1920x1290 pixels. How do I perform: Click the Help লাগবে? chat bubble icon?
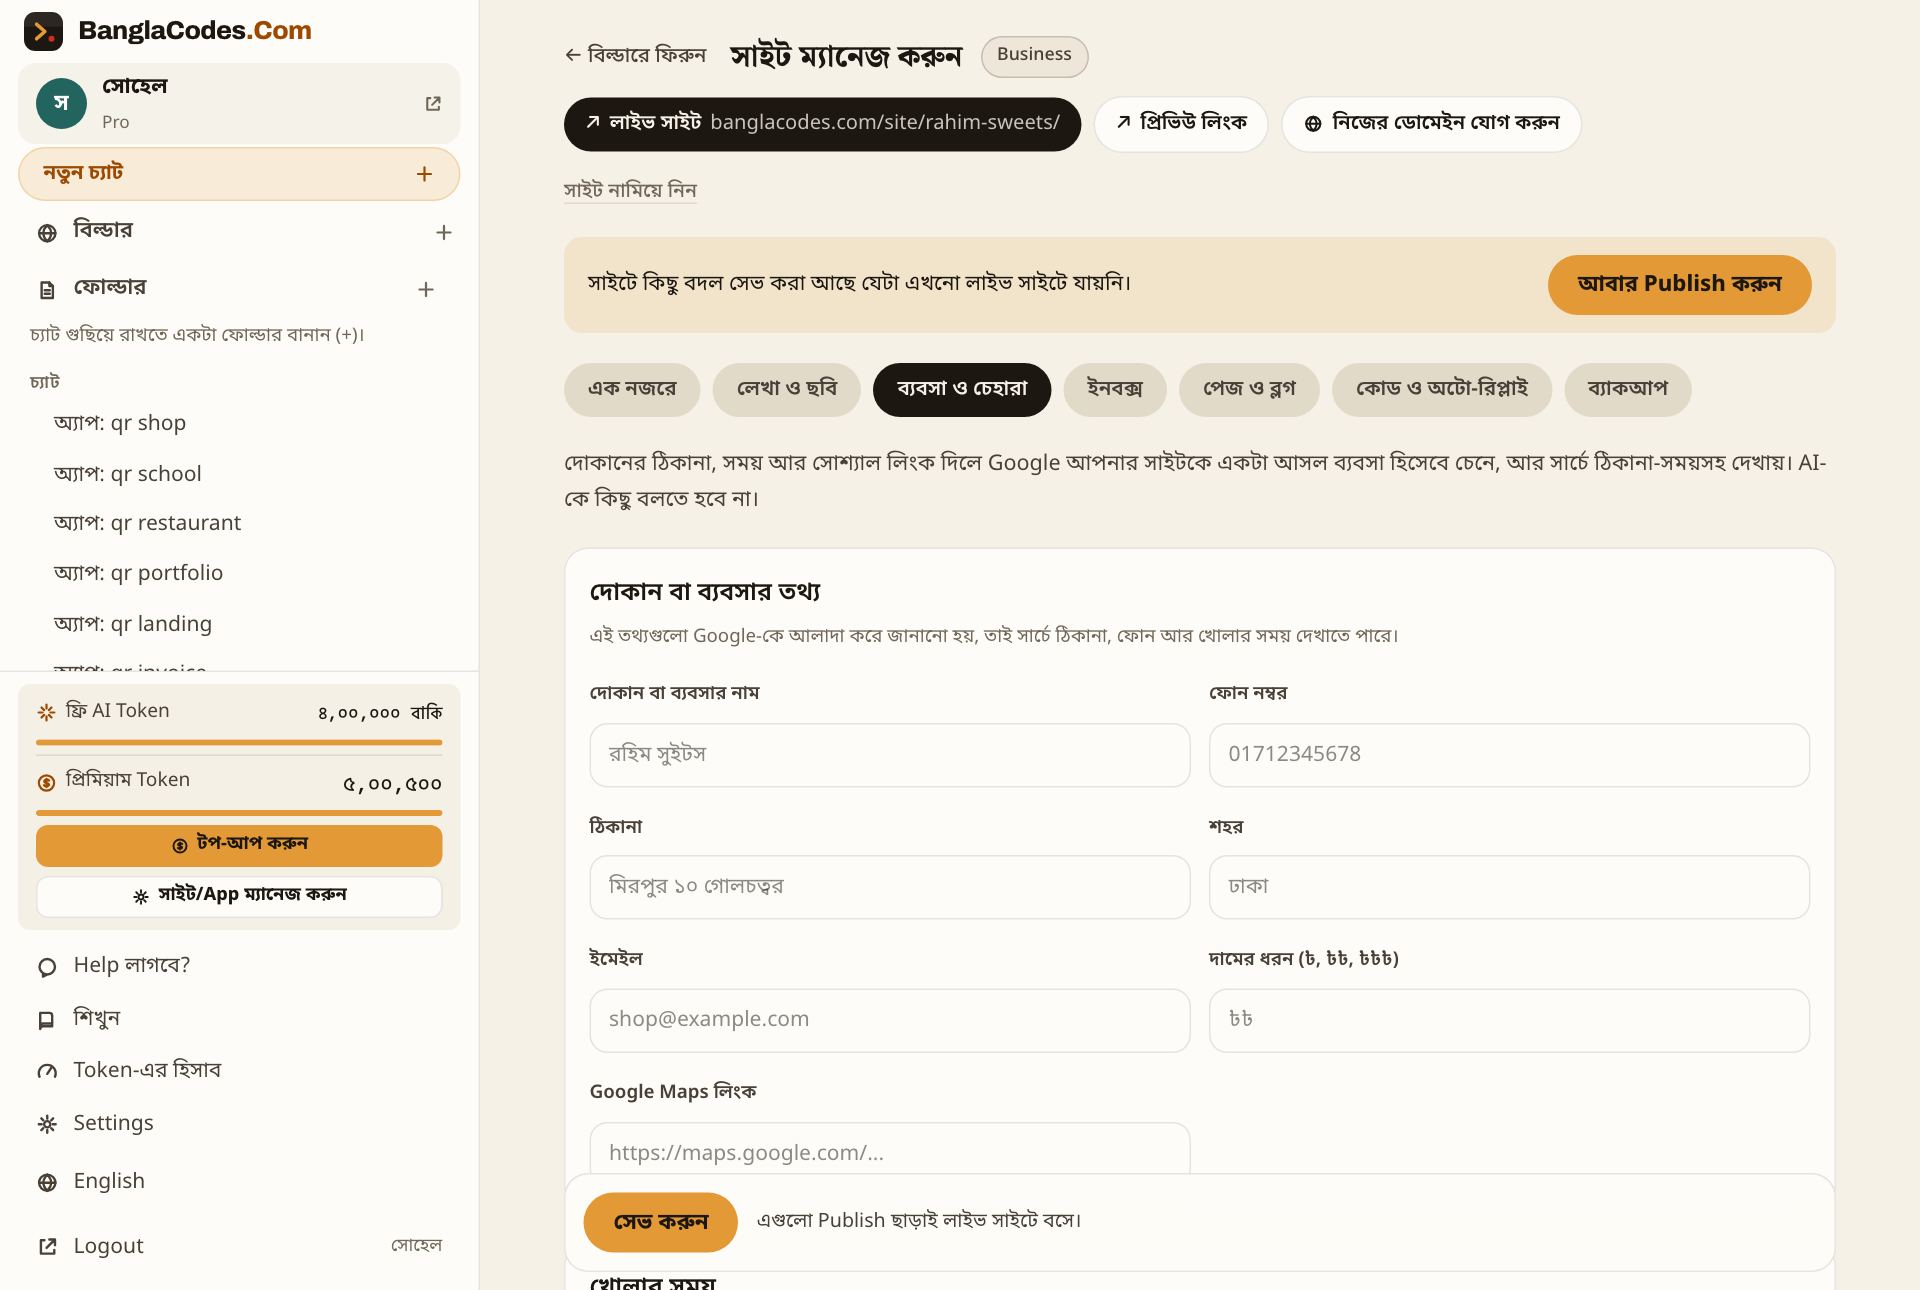tap(47, 967)
